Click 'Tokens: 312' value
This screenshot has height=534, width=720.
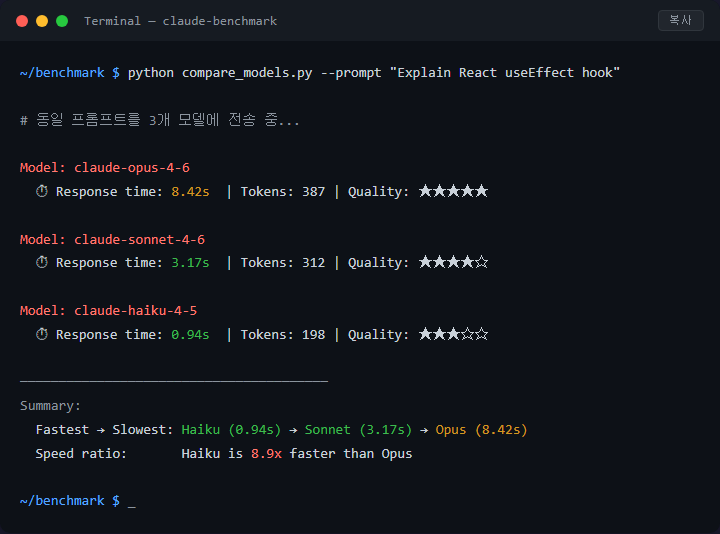pyautogui.click(x=283, y=263)
